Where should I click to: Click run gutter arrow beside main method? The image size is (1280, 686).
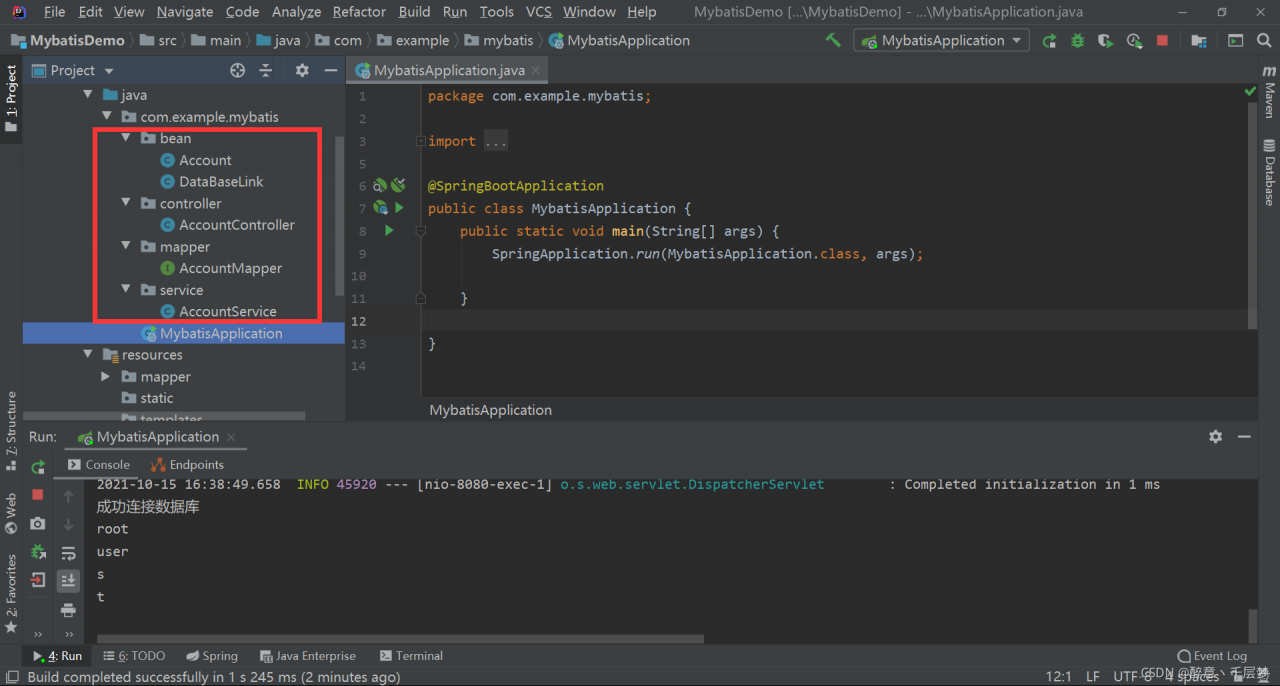tap(389, 231)
